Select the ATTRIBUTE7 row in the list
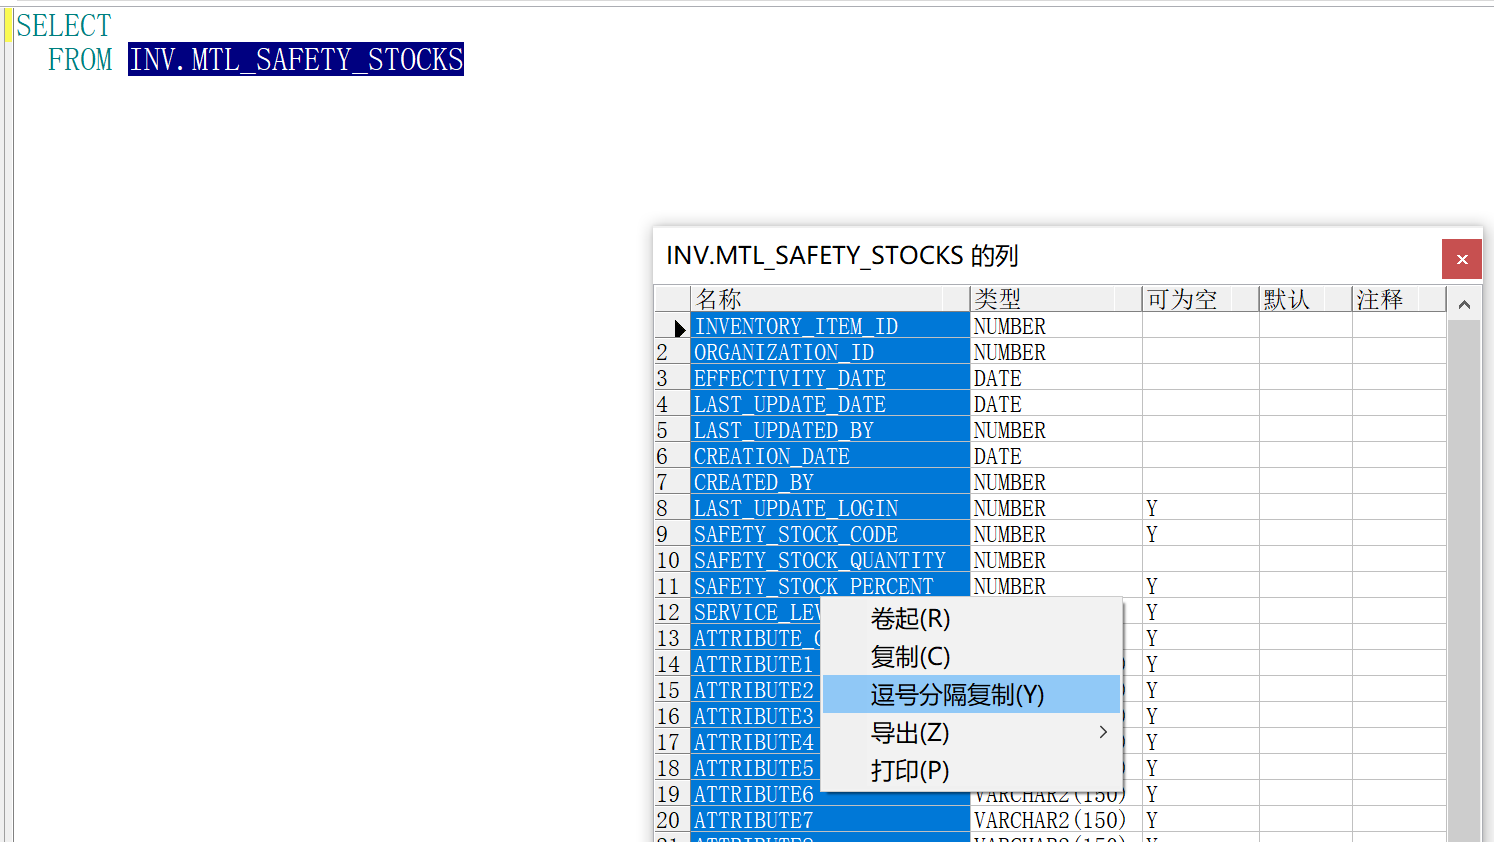The width and height of the screenshot is (1494, 842). pyautogui.click(x=753, y=821)
